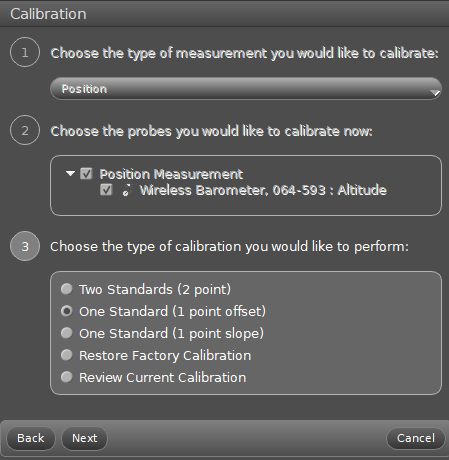This screenshot has width=449, height=460.
Task: Uncheck the Wireless Barometer Altitude checkbox
Action: (x=106, y=190)
